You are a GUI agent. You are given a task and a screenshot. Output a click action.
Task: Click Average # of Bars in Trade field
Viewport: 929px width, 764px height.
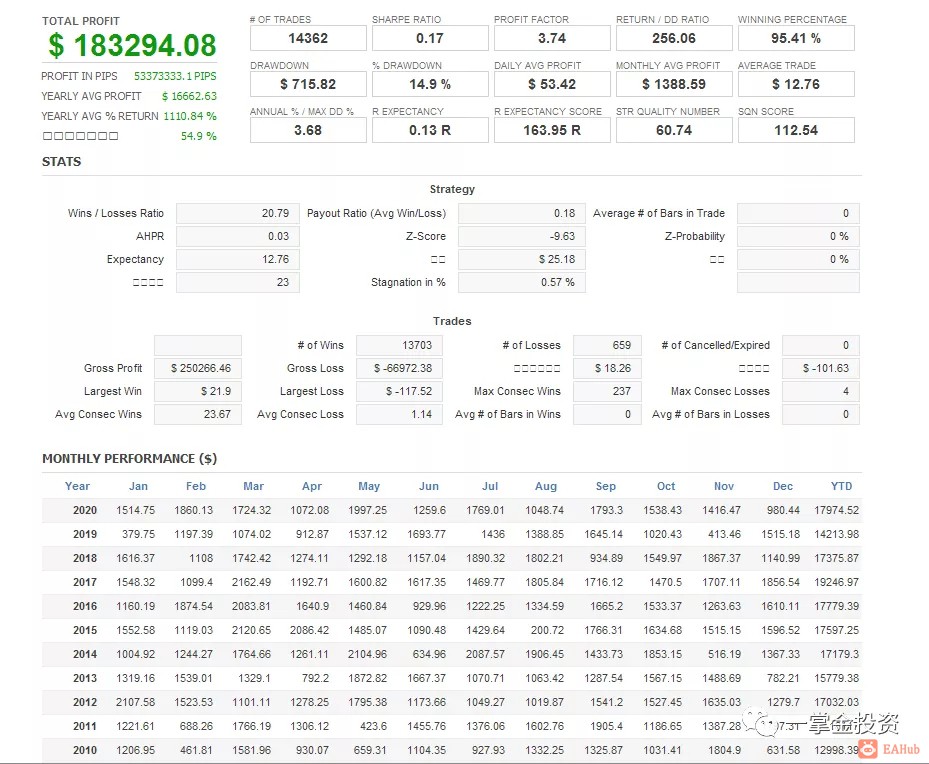point(798,213)
